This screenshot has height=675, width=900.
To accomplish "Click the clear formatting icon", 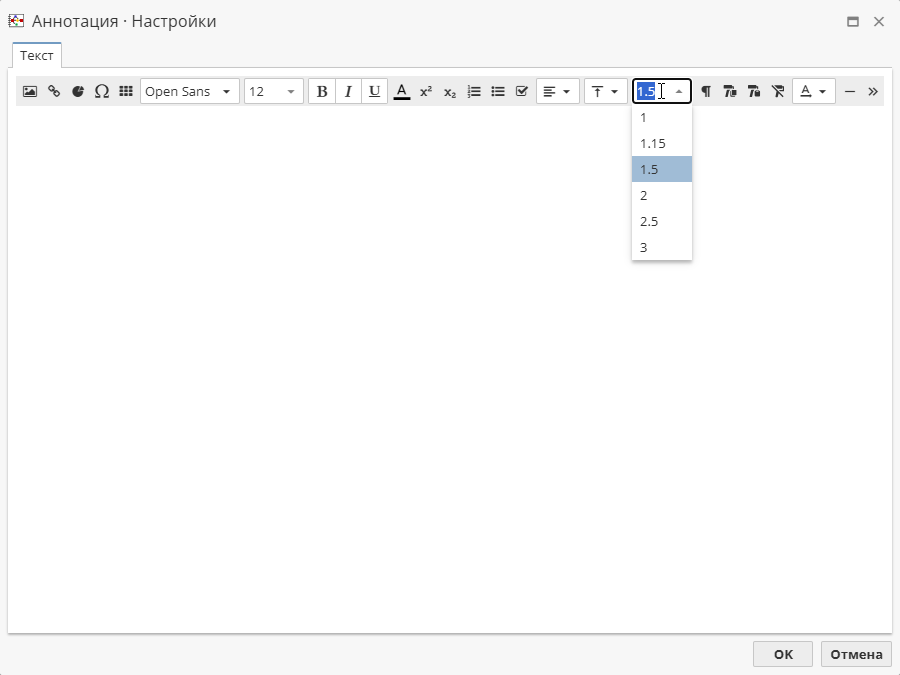I will pyautogui.click(x=778, y=91).
